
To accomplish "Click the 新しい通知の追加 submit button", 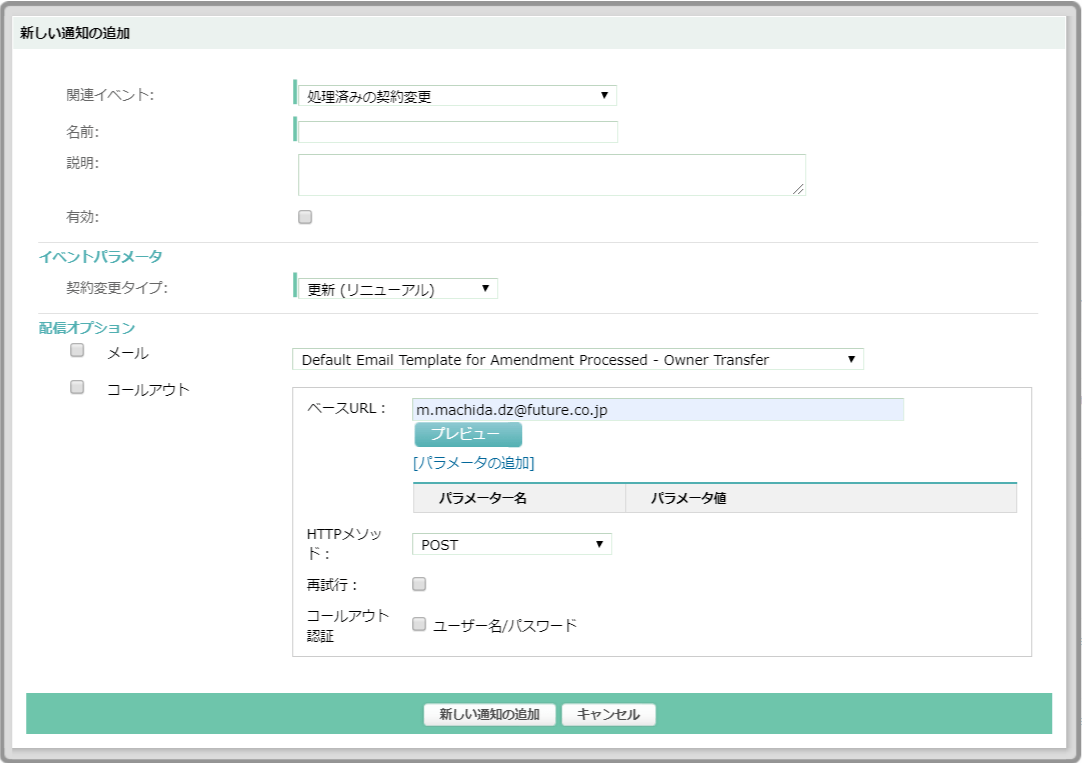I will point(489,714).
